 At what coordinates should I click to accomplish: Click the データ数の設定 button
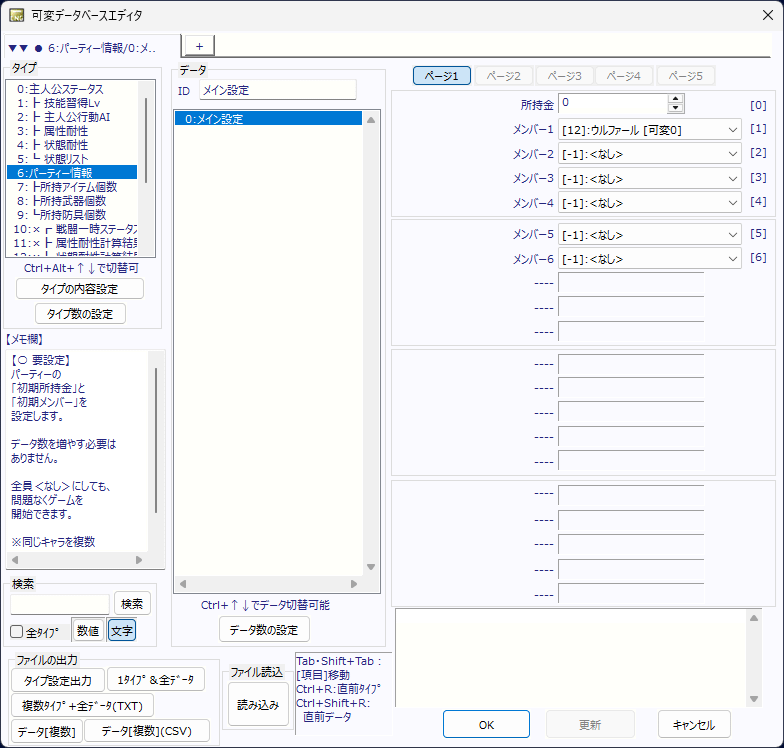(x=264, y=629)
